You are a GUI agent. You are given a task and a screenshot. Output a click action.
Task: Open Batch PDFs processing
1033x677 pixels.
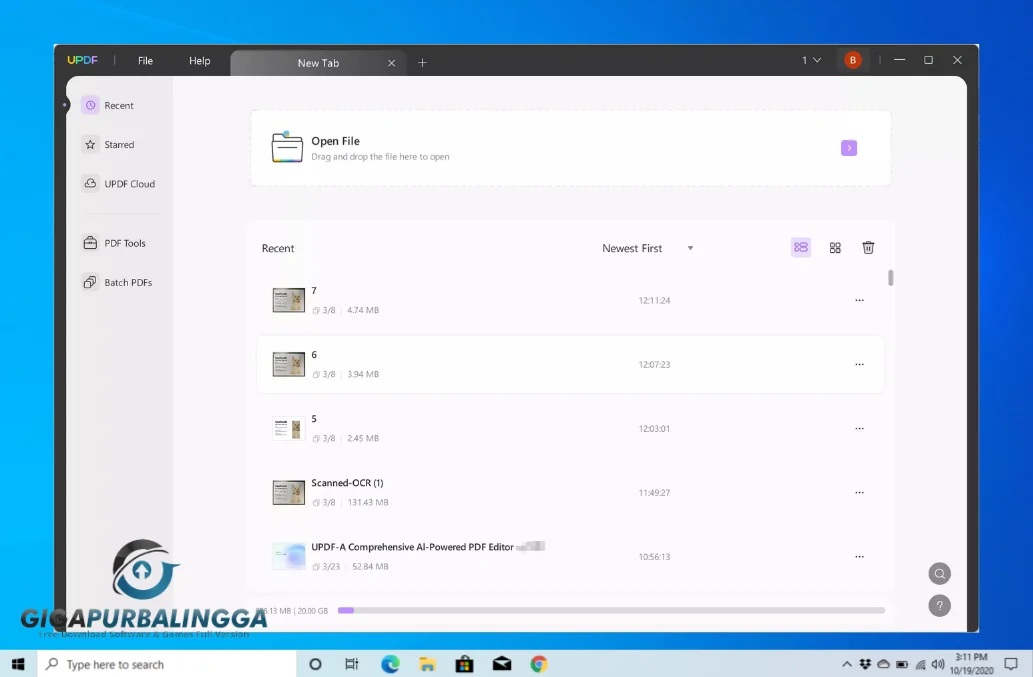point(116,283)
